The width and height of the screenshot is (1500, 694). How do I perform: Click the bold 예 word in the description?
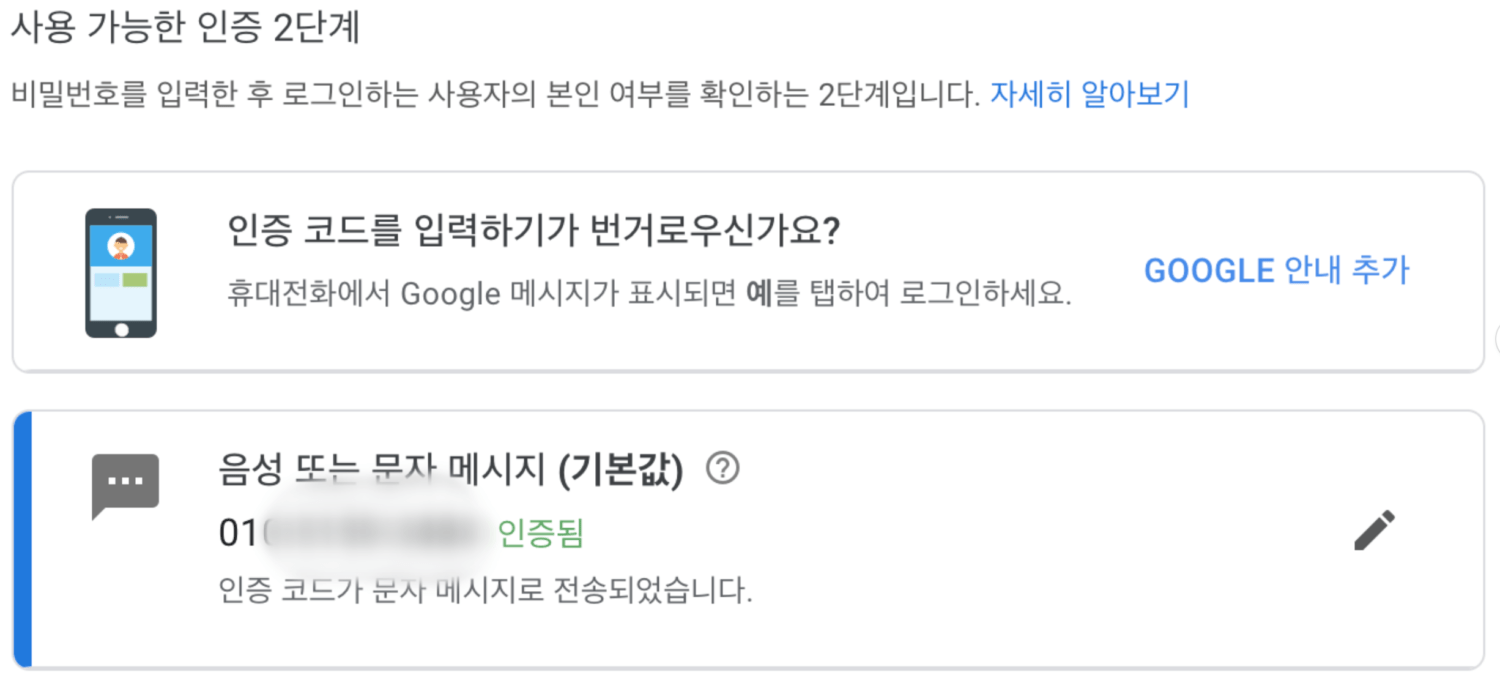pyautogui.click(x=759, y=295)
